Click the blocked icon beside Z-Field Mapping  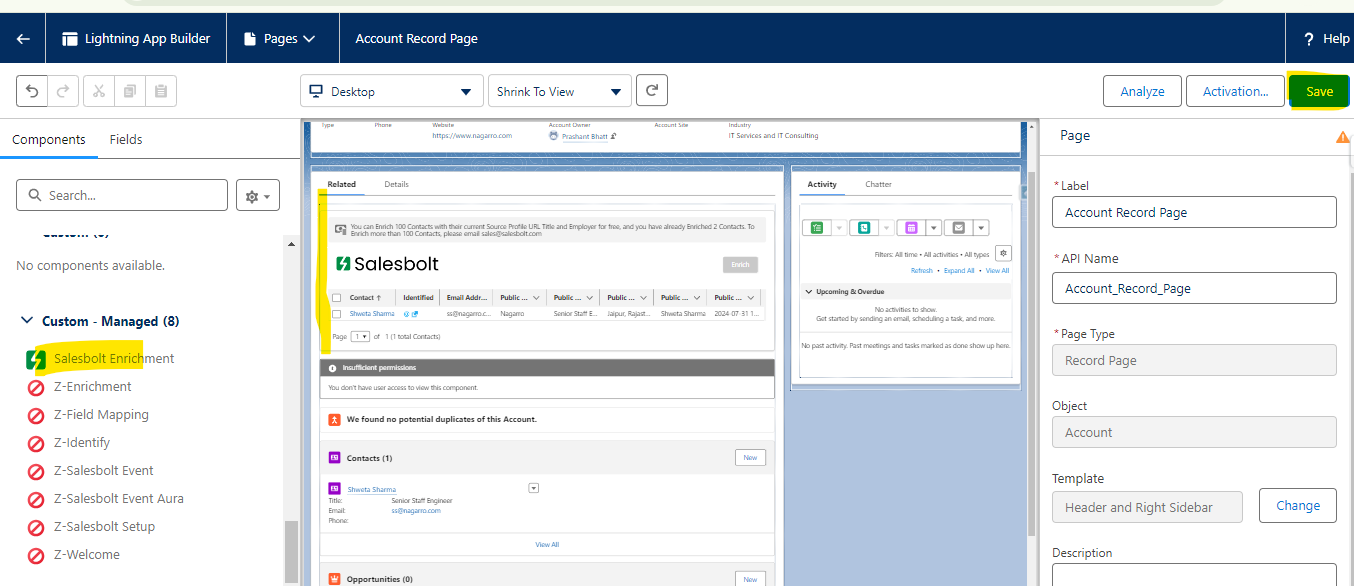pos(36,415)
